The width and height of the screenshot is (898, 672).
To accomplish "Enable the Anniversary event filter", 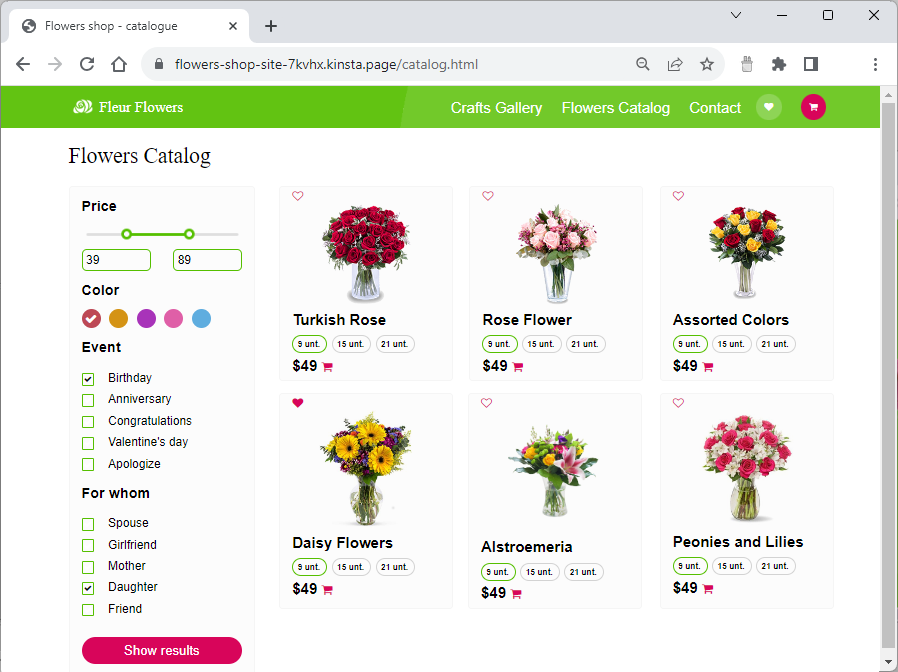I will point(88,400).
